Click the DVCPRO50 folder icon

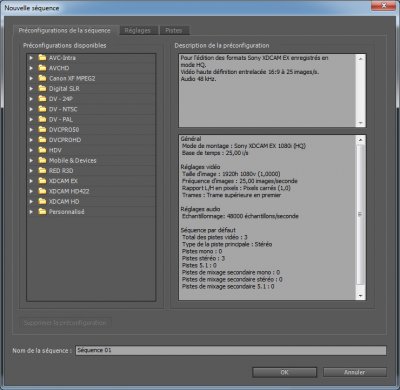tap(42, 130)
